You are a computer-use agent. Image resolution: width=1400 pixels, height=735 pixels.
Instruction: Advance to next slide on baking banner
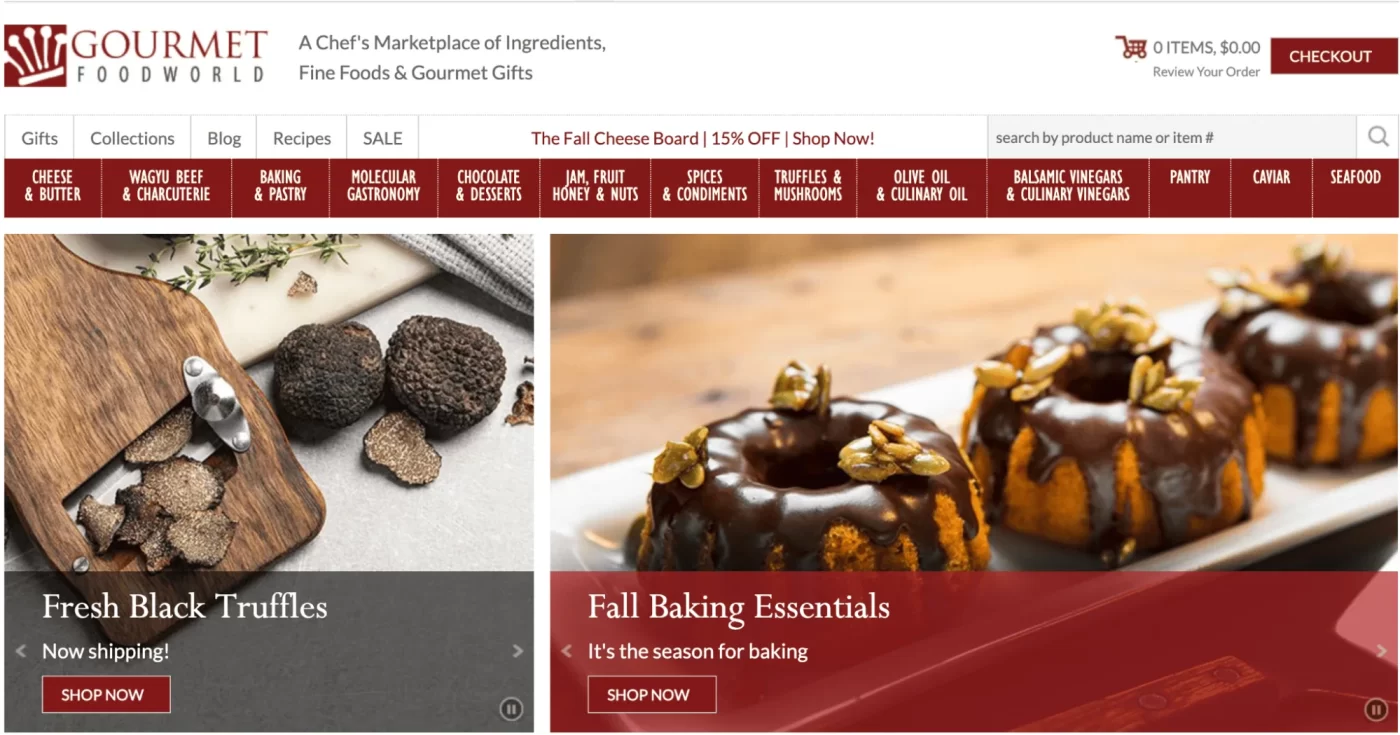point(1382,651)
